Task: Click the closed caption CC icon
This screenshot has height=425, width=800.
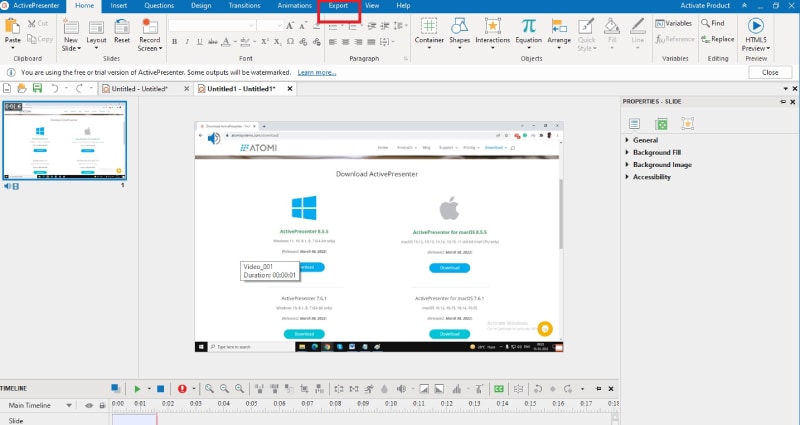Action: click(x=499, y=389)
